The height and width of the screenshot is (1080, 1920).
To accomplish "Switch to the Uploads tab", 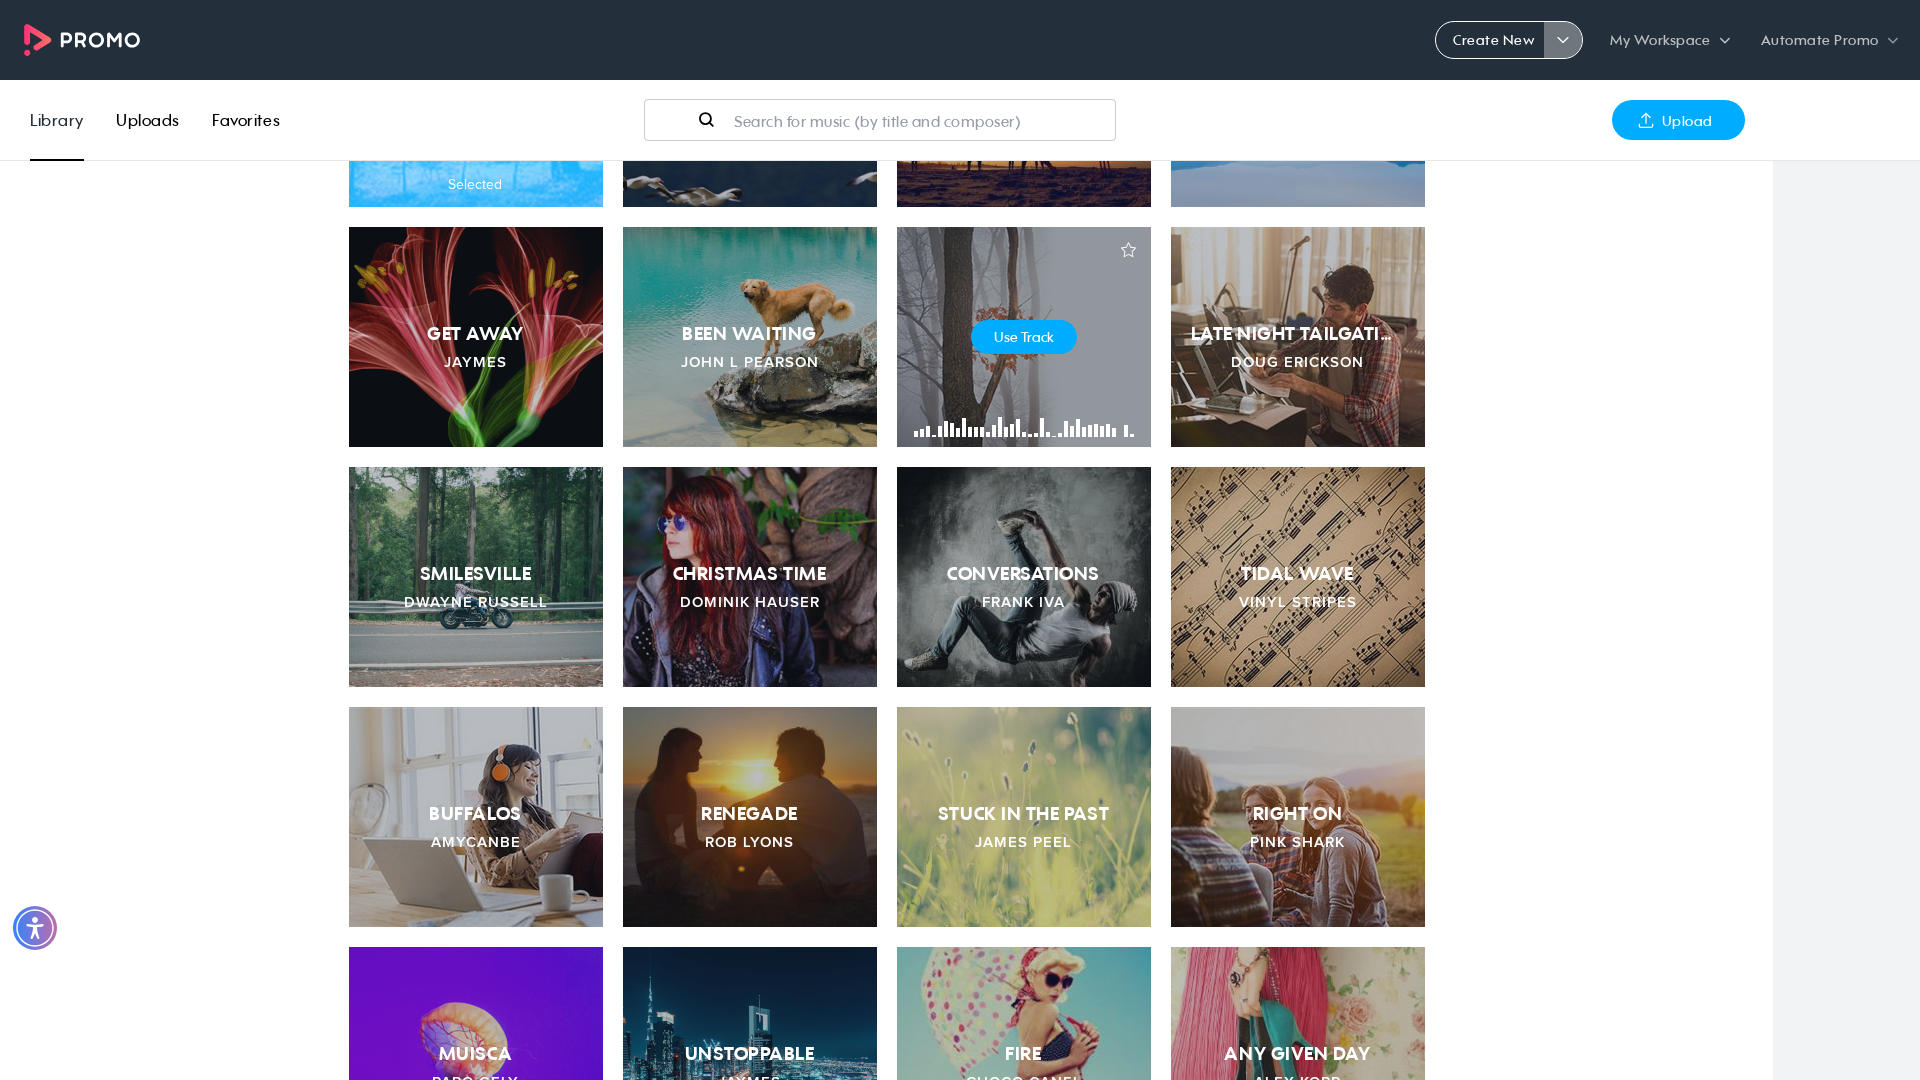I will [x=147, y=120].
